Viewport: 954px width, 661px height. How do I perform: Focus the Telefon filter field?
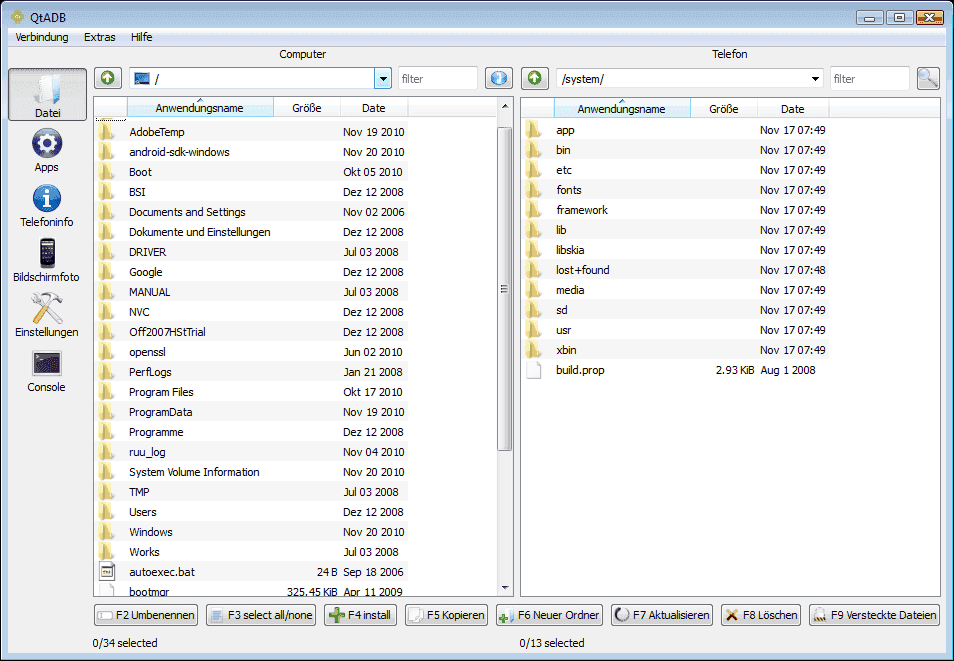click(x=869, y=79)
